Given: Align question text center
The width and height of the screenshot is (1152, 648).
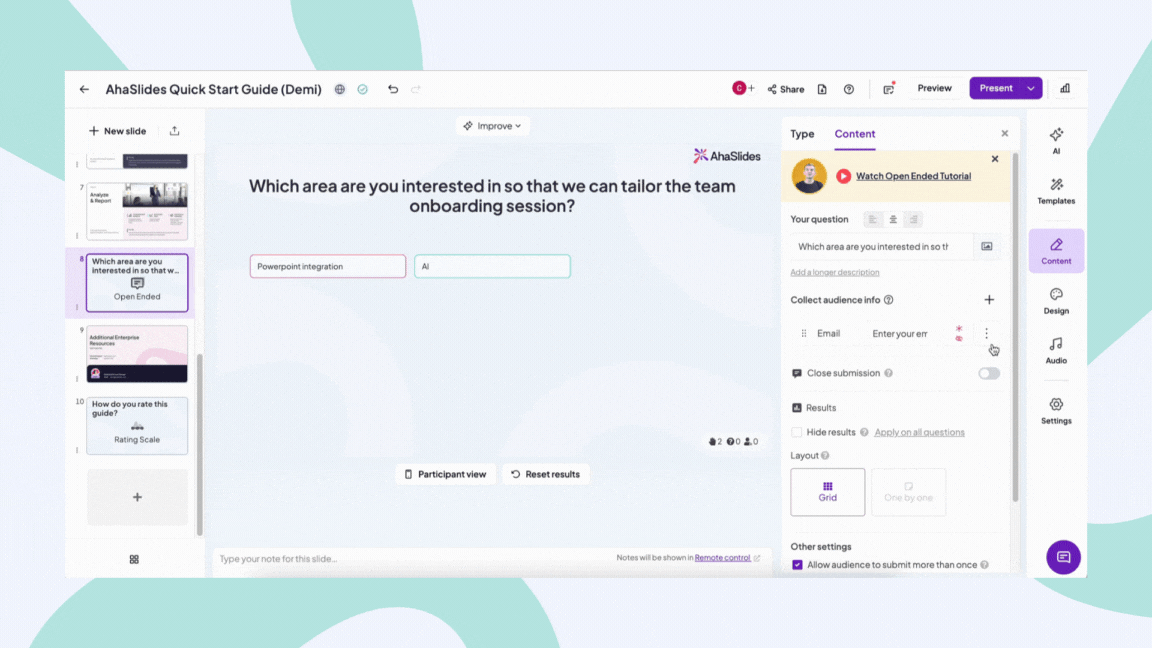Looking at the screenshot, I should 893,219.
